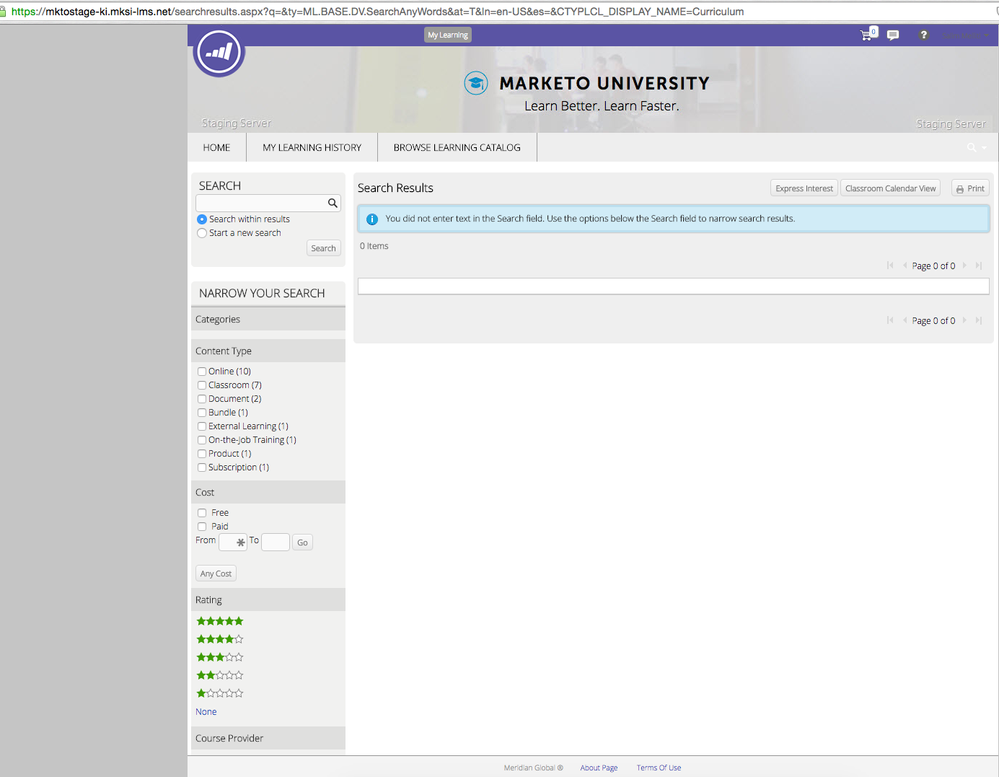This screenshot has width=999, height=777.
Task: Check the Bundle (1) content type
Action: point(202,413)
